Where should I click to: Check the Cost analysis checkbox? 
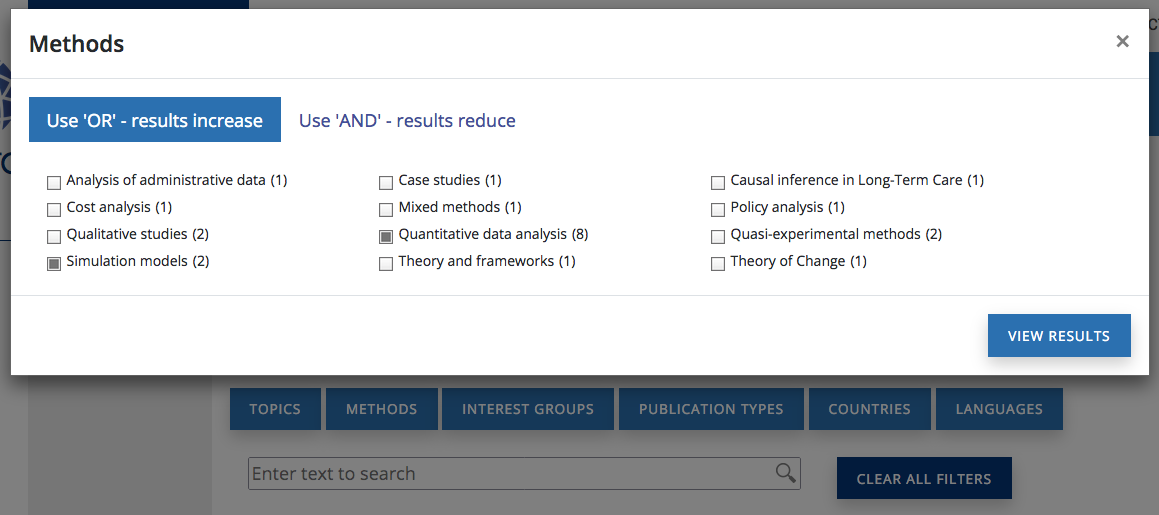(x=54, y=209)
